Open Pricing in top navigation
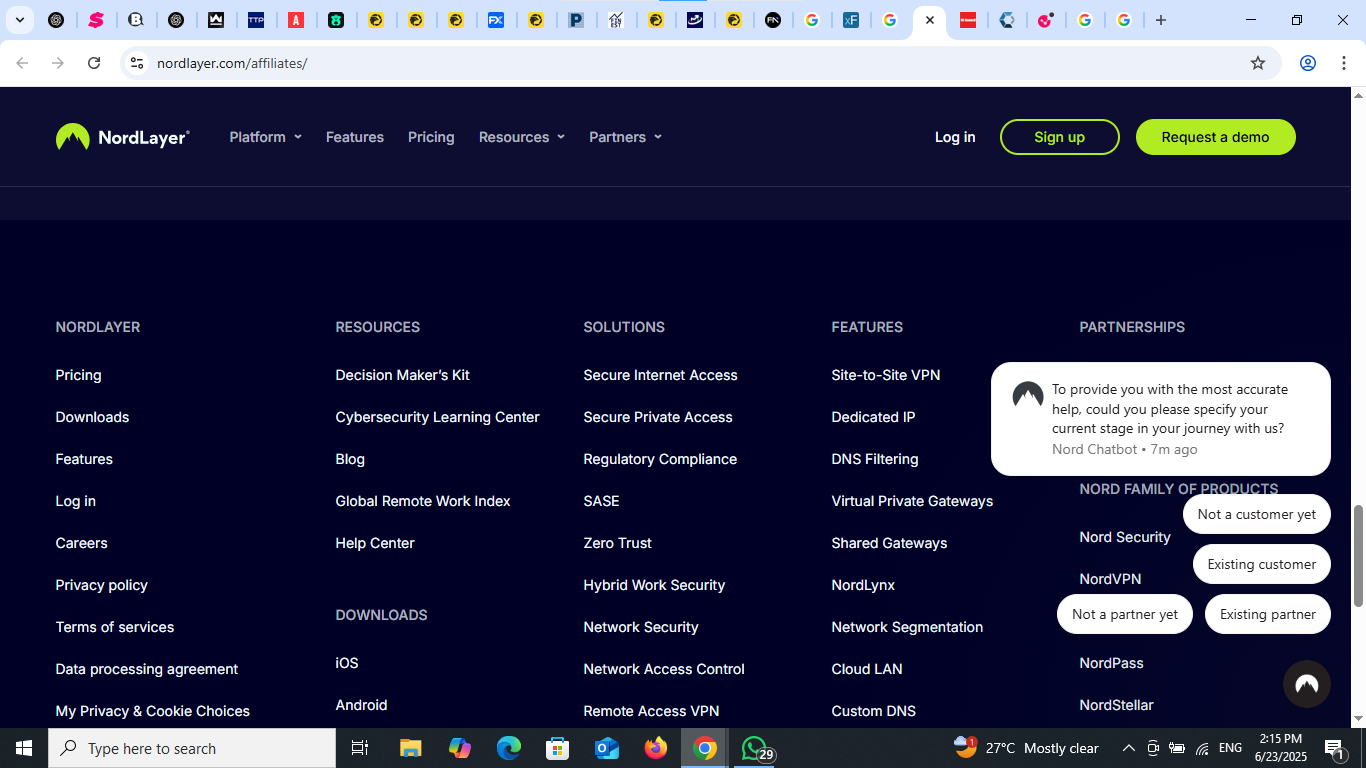The height and width of the screenshot is (768, 1366). tap(431, 137)
